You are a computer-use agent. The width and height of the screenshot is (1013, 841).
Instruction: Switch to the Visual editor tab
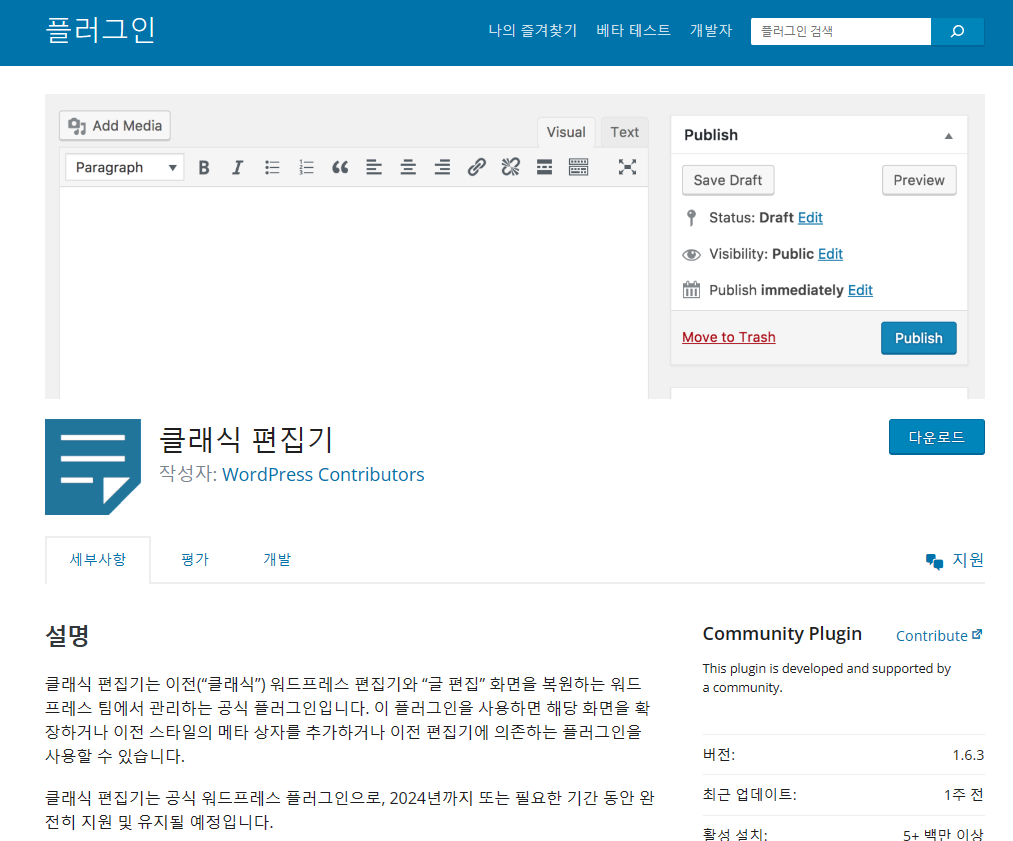pyautogui.click(x=566, y=132)
